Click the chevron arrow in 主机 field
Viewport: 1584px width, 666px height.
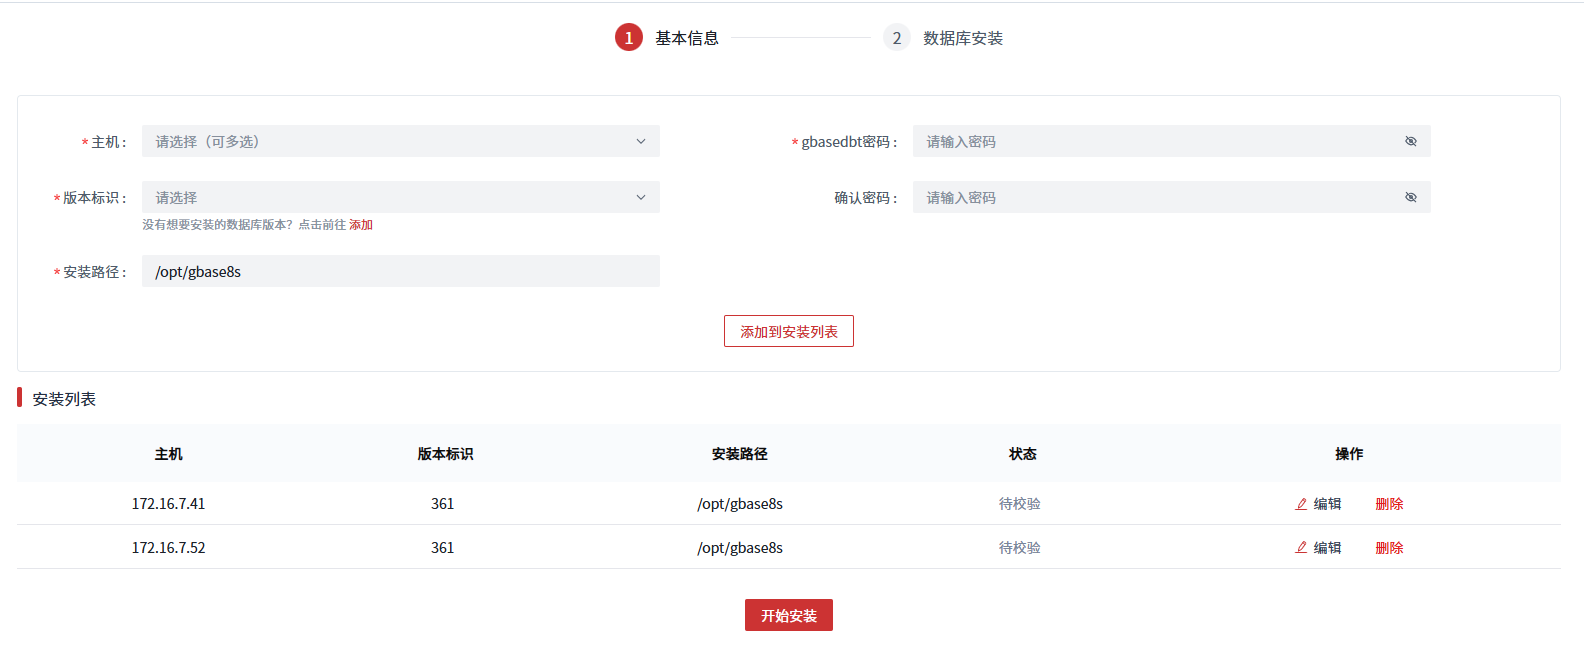point(641,142)
